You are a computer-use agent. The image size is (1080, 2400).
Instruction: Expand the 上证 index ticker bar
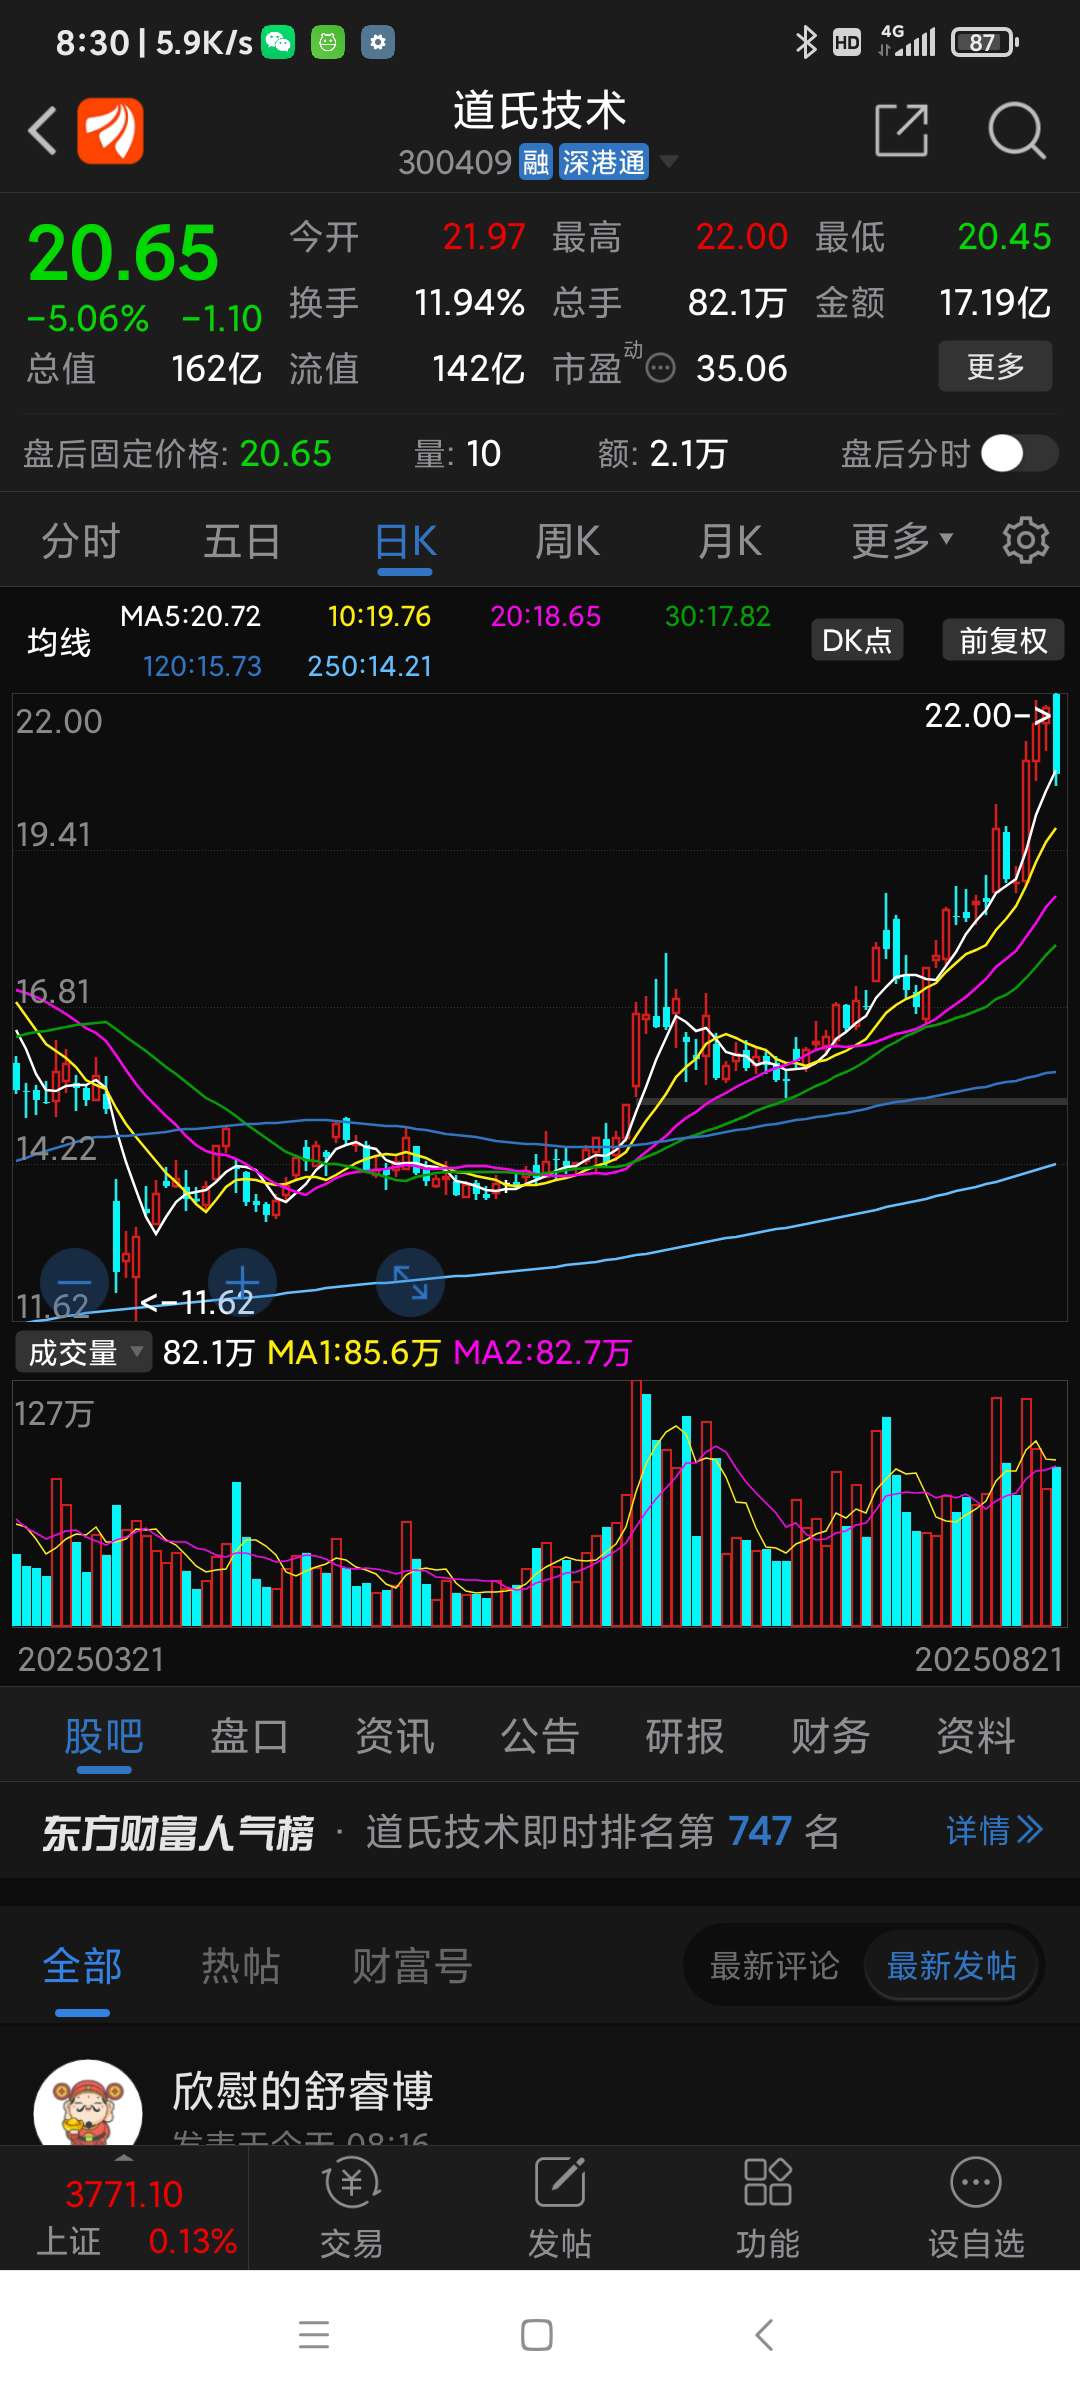click(x=124, y=2208)
